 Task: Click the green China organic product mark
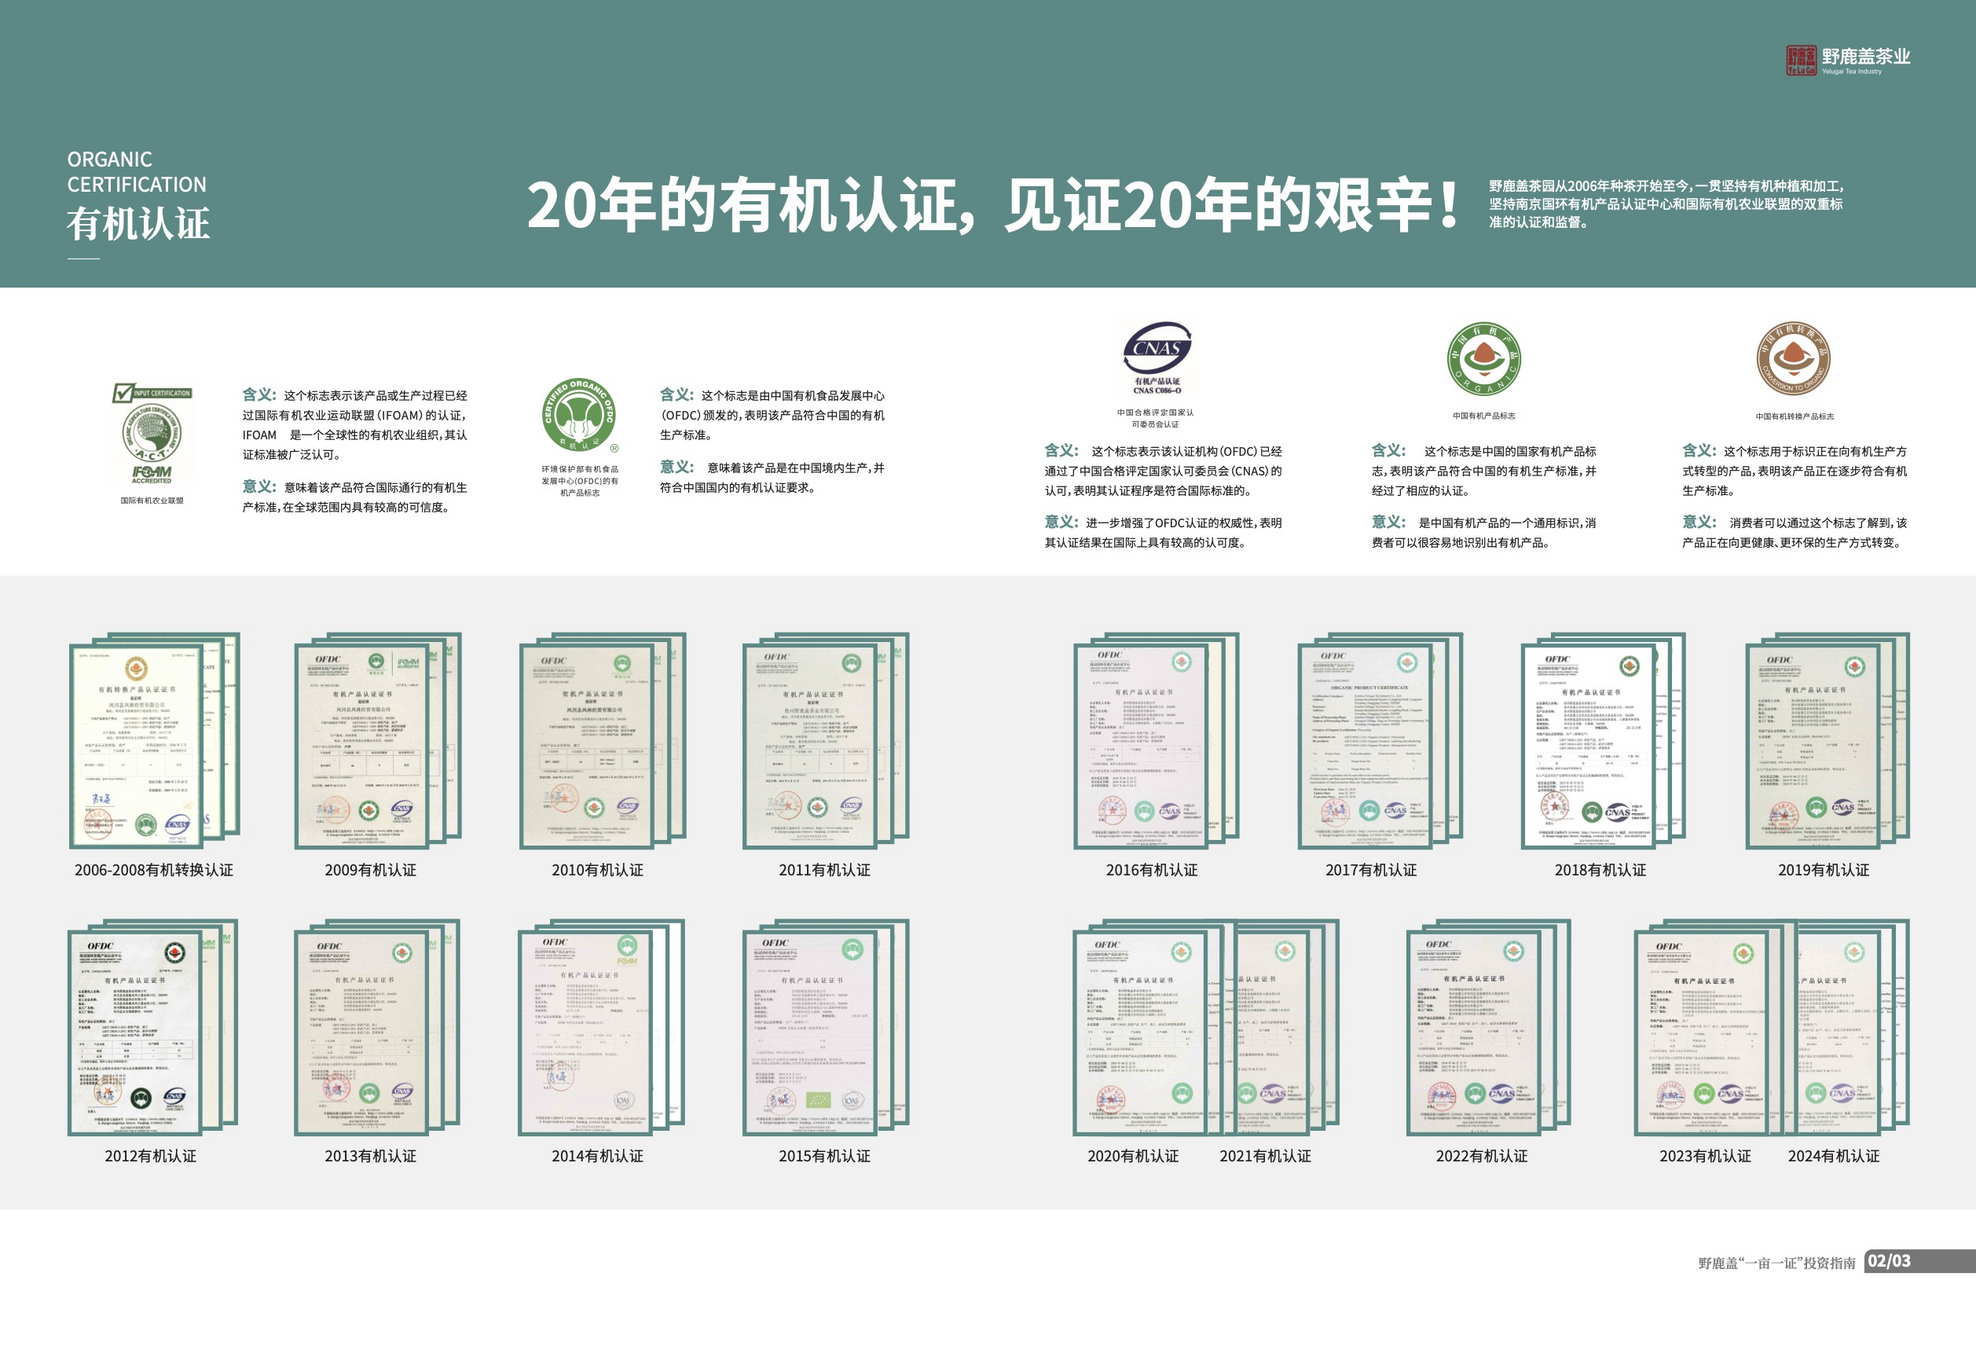1484,359
